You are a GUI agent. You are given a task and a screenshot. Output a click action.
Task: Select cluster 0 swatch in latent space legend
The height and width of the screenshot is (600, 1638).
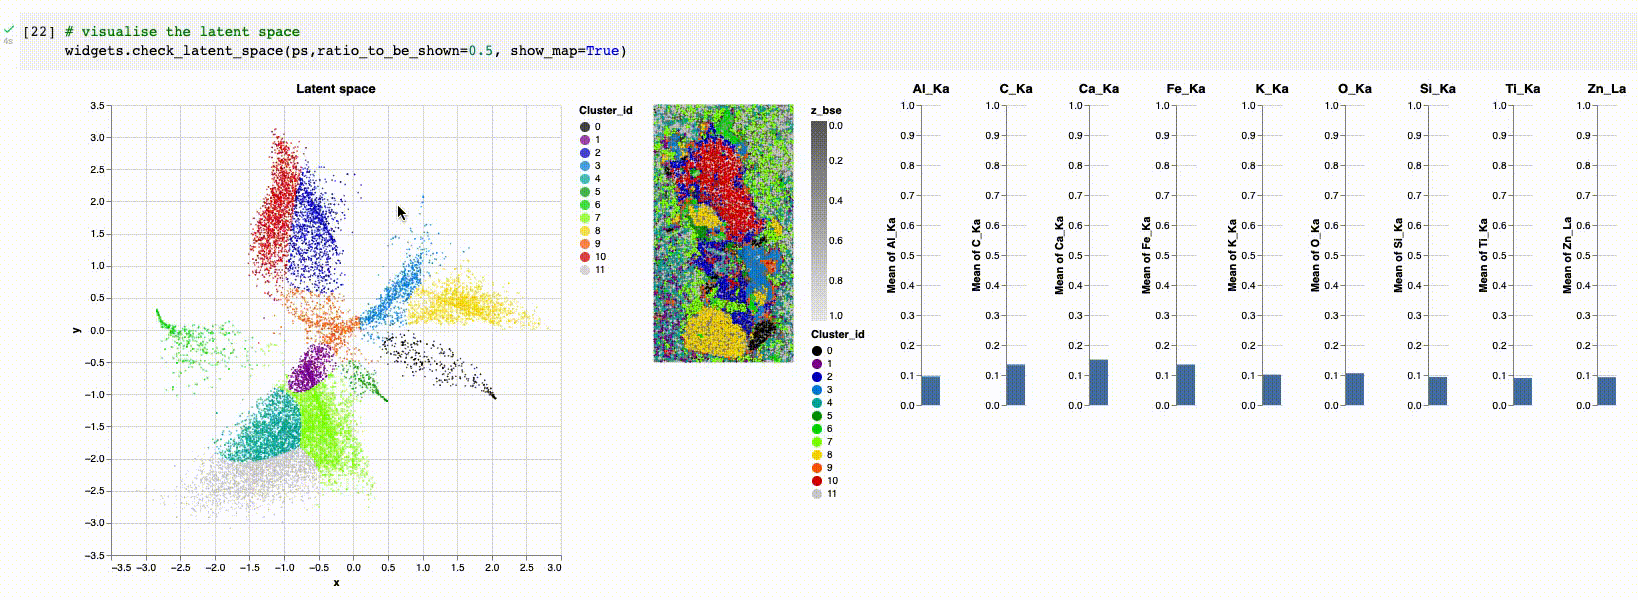[x=585, y=127]
